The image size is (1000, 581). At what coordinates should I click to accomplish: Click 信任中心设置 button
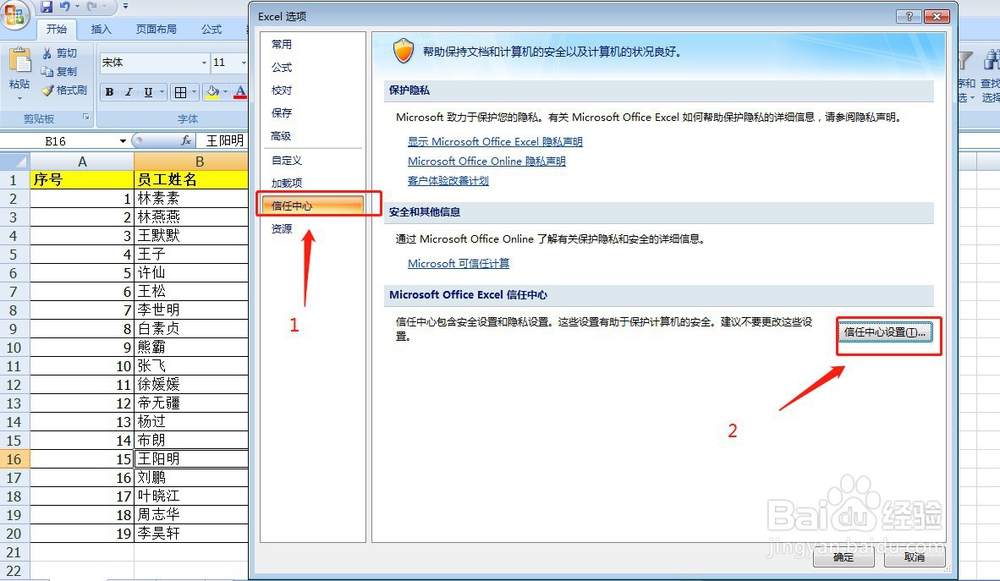[x=885, y=332]
